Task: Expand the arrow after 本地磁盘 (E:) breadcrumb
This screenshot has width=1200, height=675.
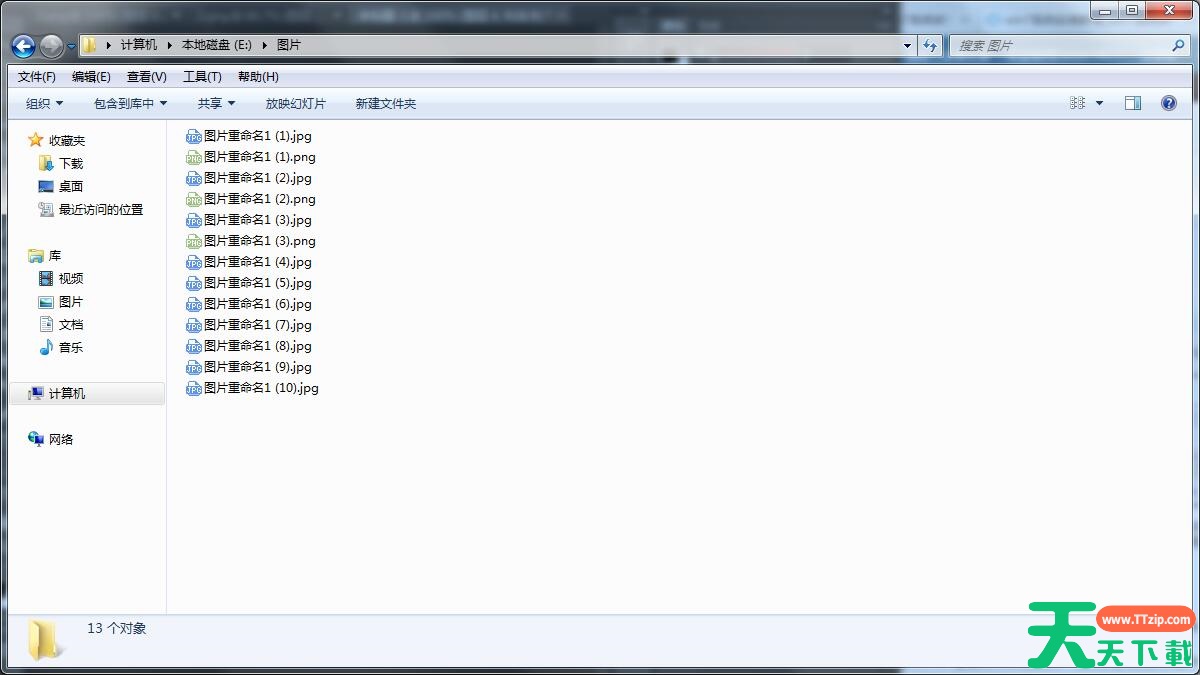Action: coord(265,45)
